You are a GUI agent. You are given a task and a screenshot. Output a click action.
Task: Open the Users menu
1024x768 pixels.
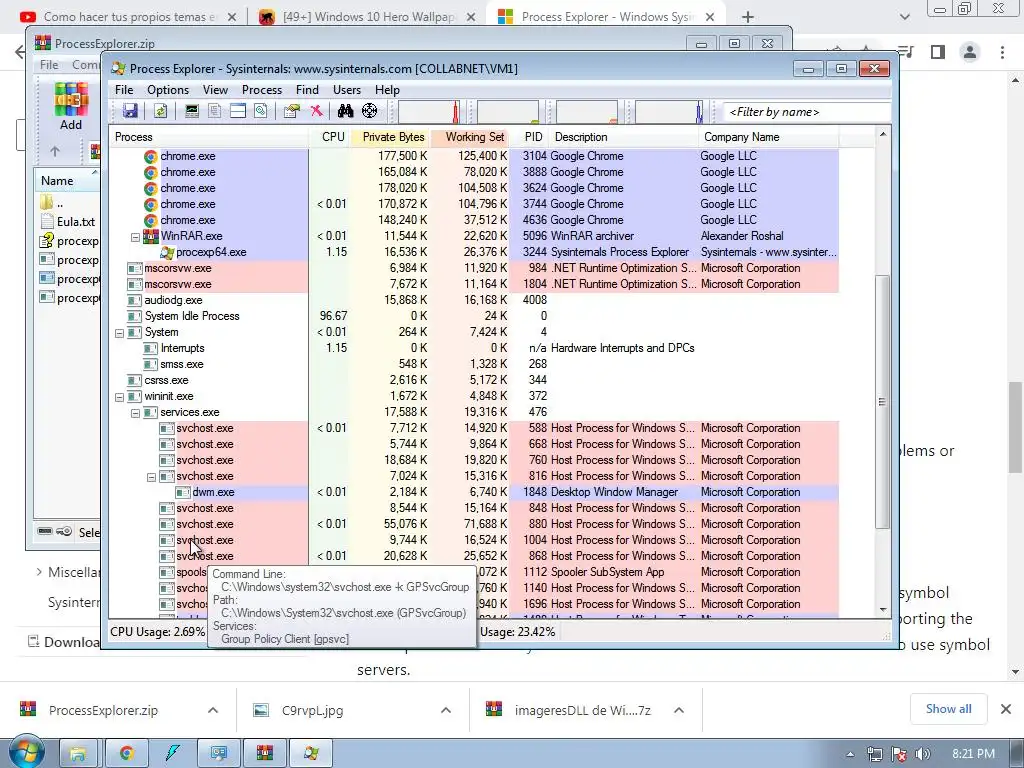tap(347, 90)
